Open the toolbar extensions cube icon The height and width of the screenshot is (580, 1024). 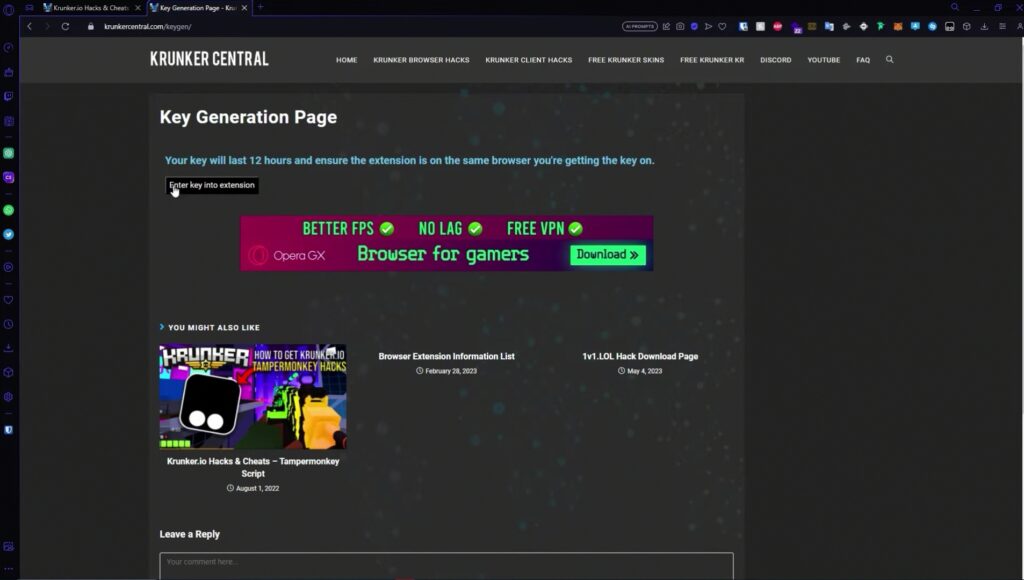(967, 27)
